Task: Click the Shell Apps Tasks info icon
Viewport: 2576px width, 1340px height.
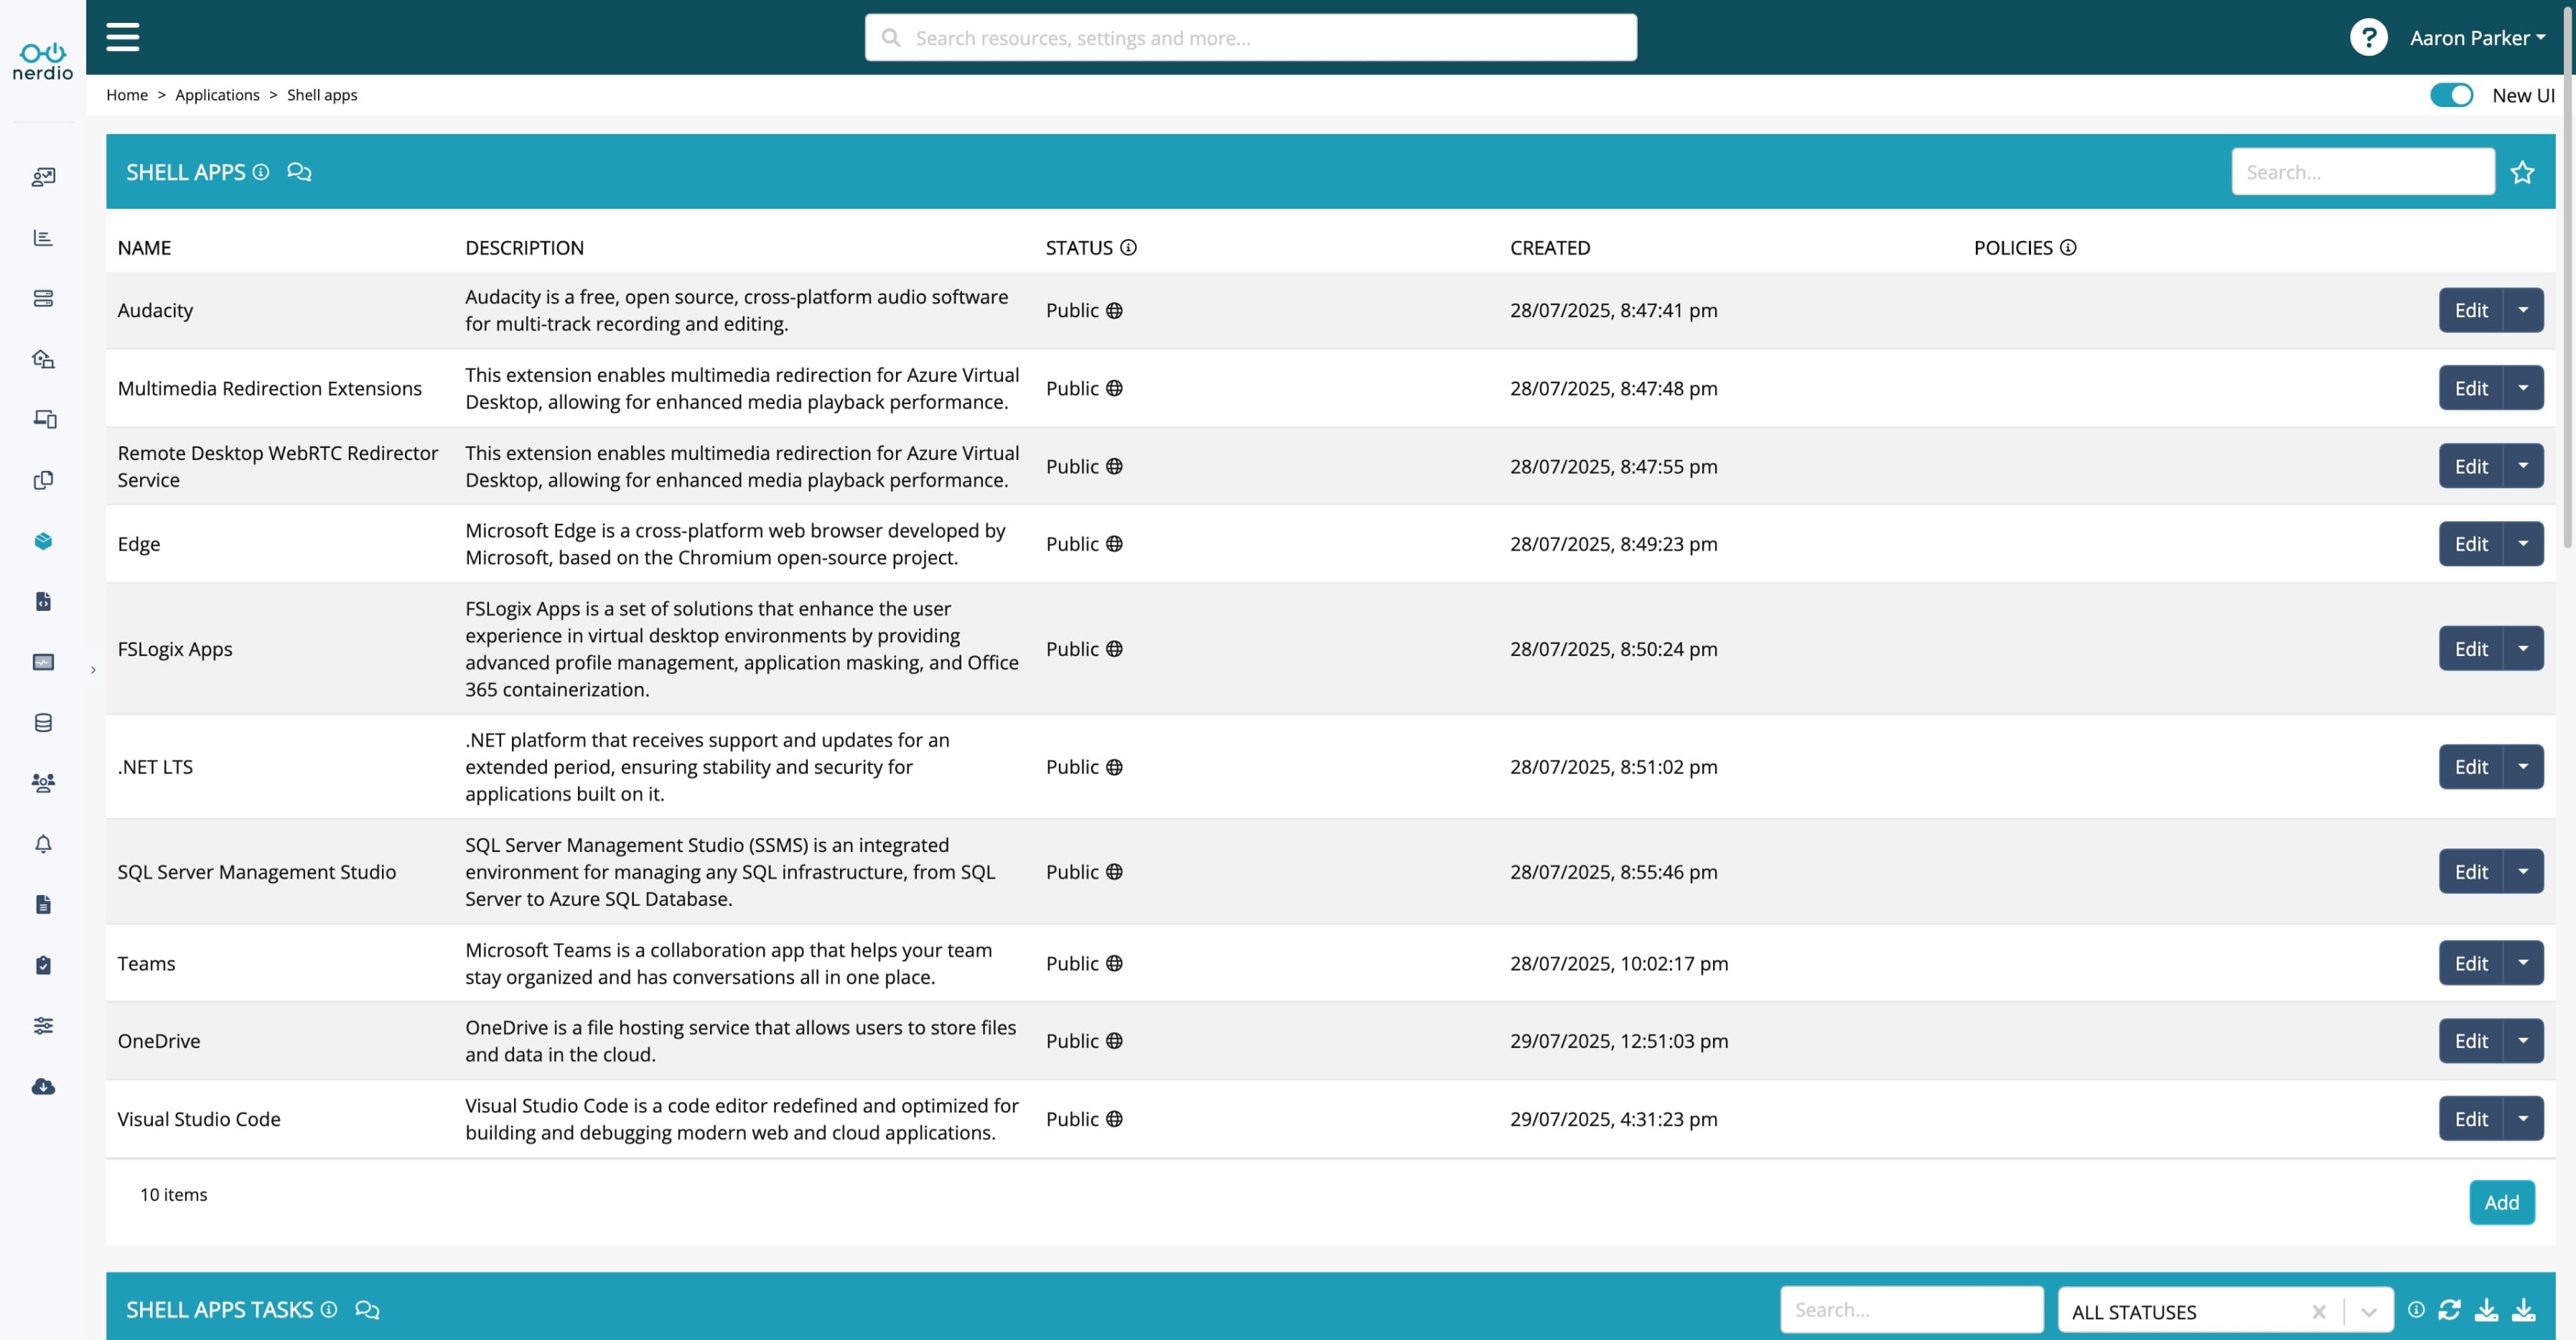Action: [x=329, y=1309]
